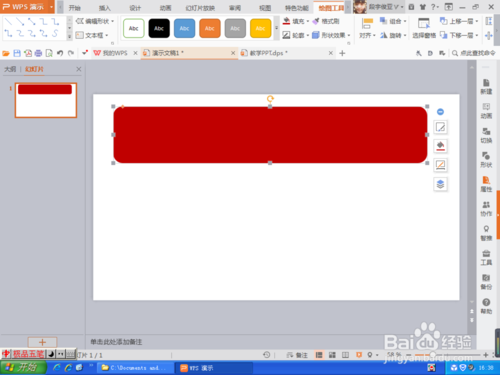This screenshot has width=500, height=375.
Task: Open 形状 shapes in right sidebar
Action: (x=486, y=160)
